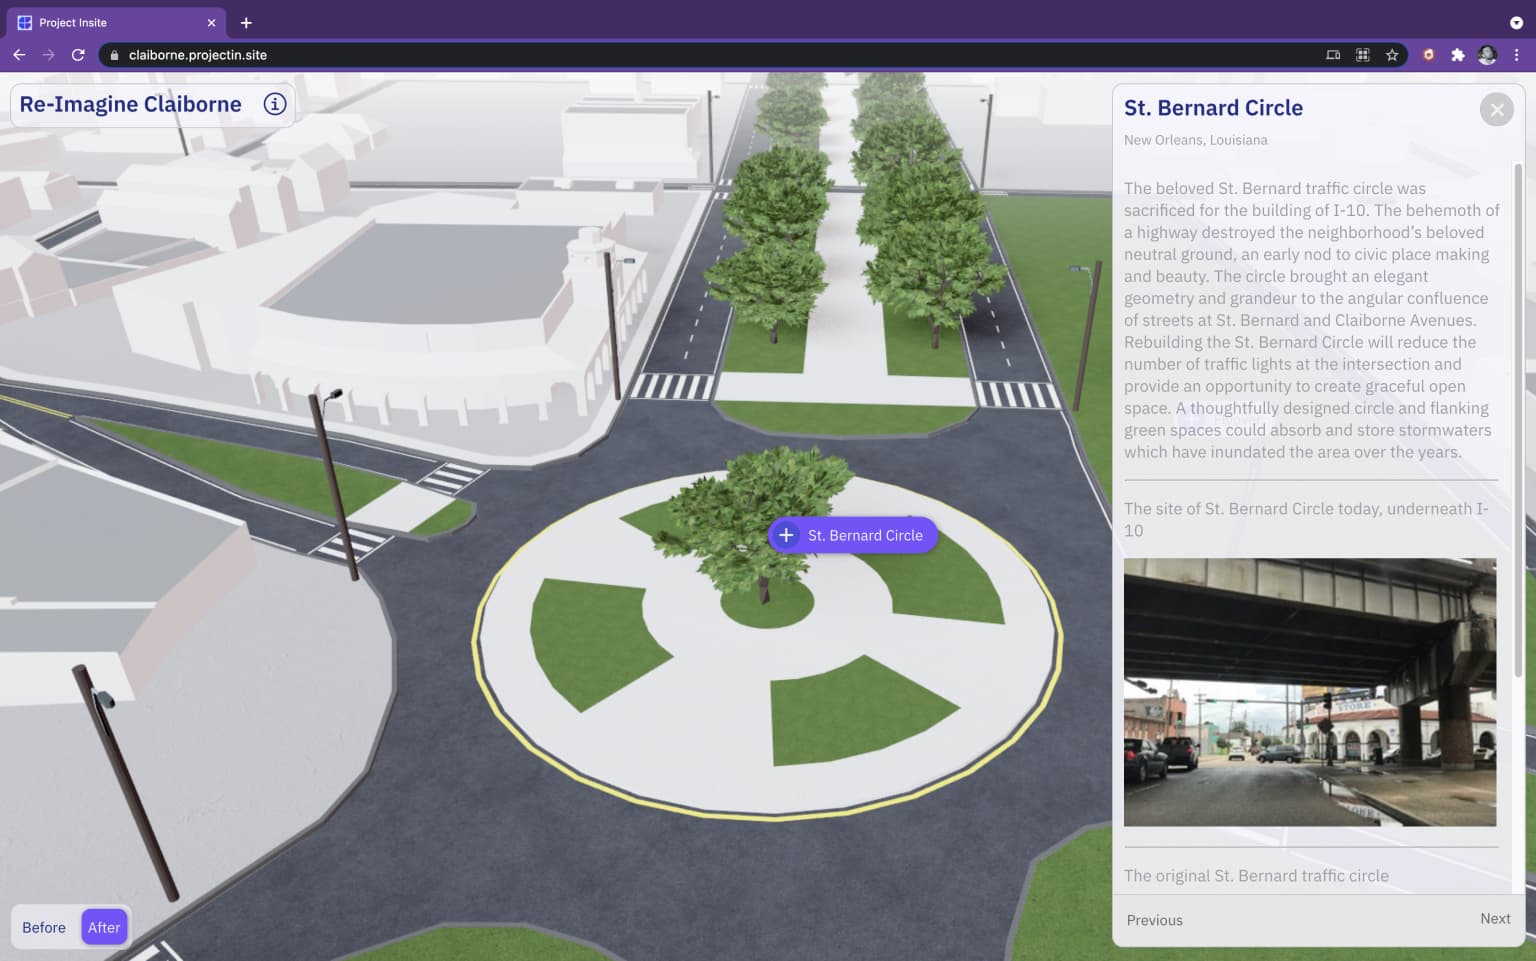Click the browser forward arrow
This screenshot has height=961, width=1536.
pyautogui.click(x=48, y=55)
